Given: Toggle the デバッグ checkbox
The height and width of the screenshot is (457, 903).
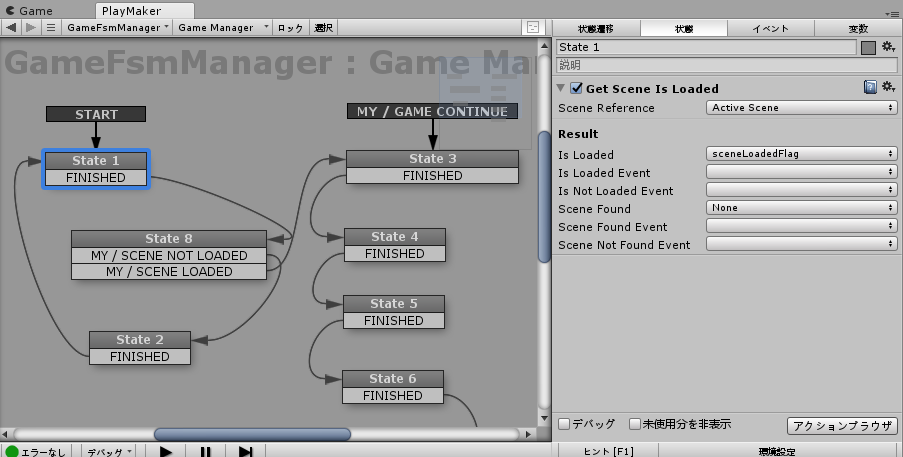Looking at the screenshot, I should point(564,424).
